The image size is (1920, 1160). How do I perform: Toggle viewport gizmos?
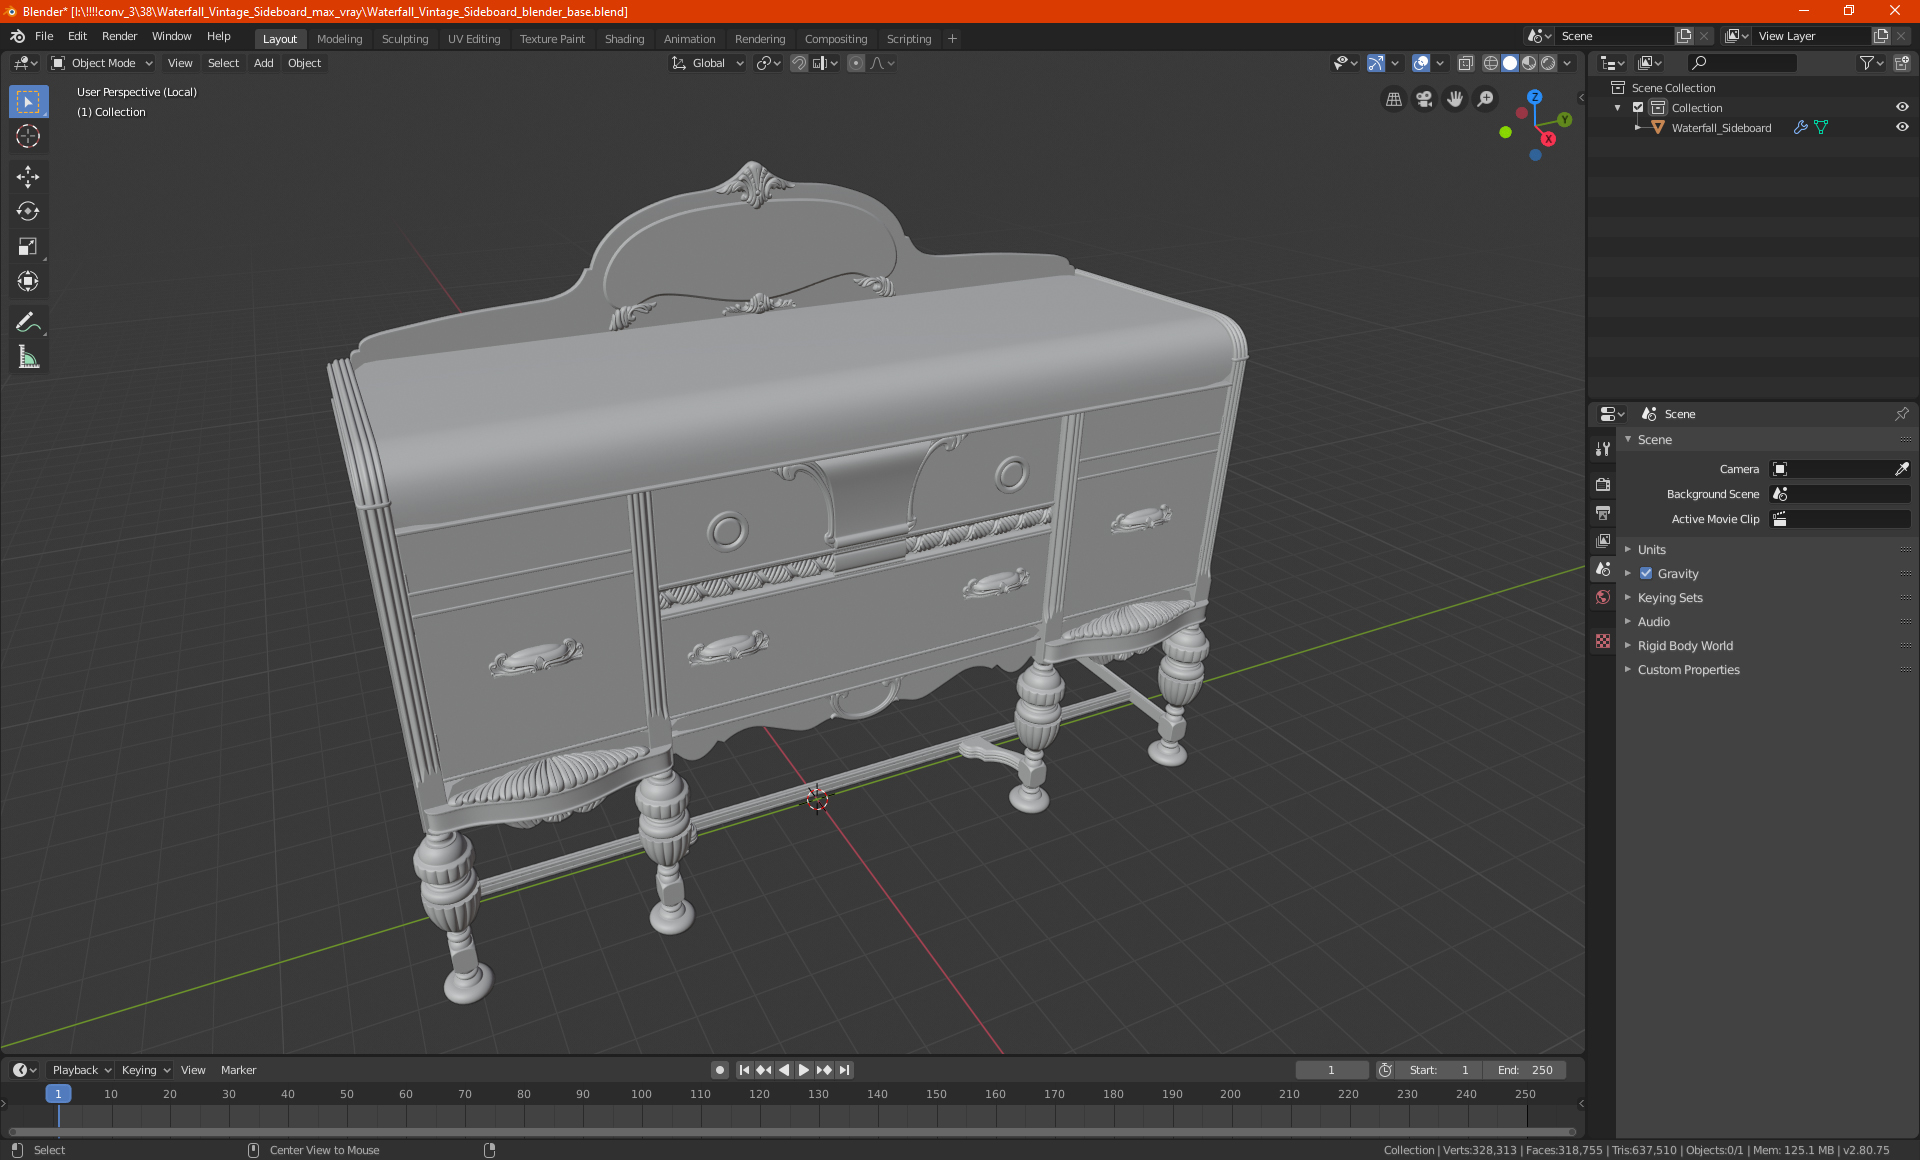[1376, 63]
